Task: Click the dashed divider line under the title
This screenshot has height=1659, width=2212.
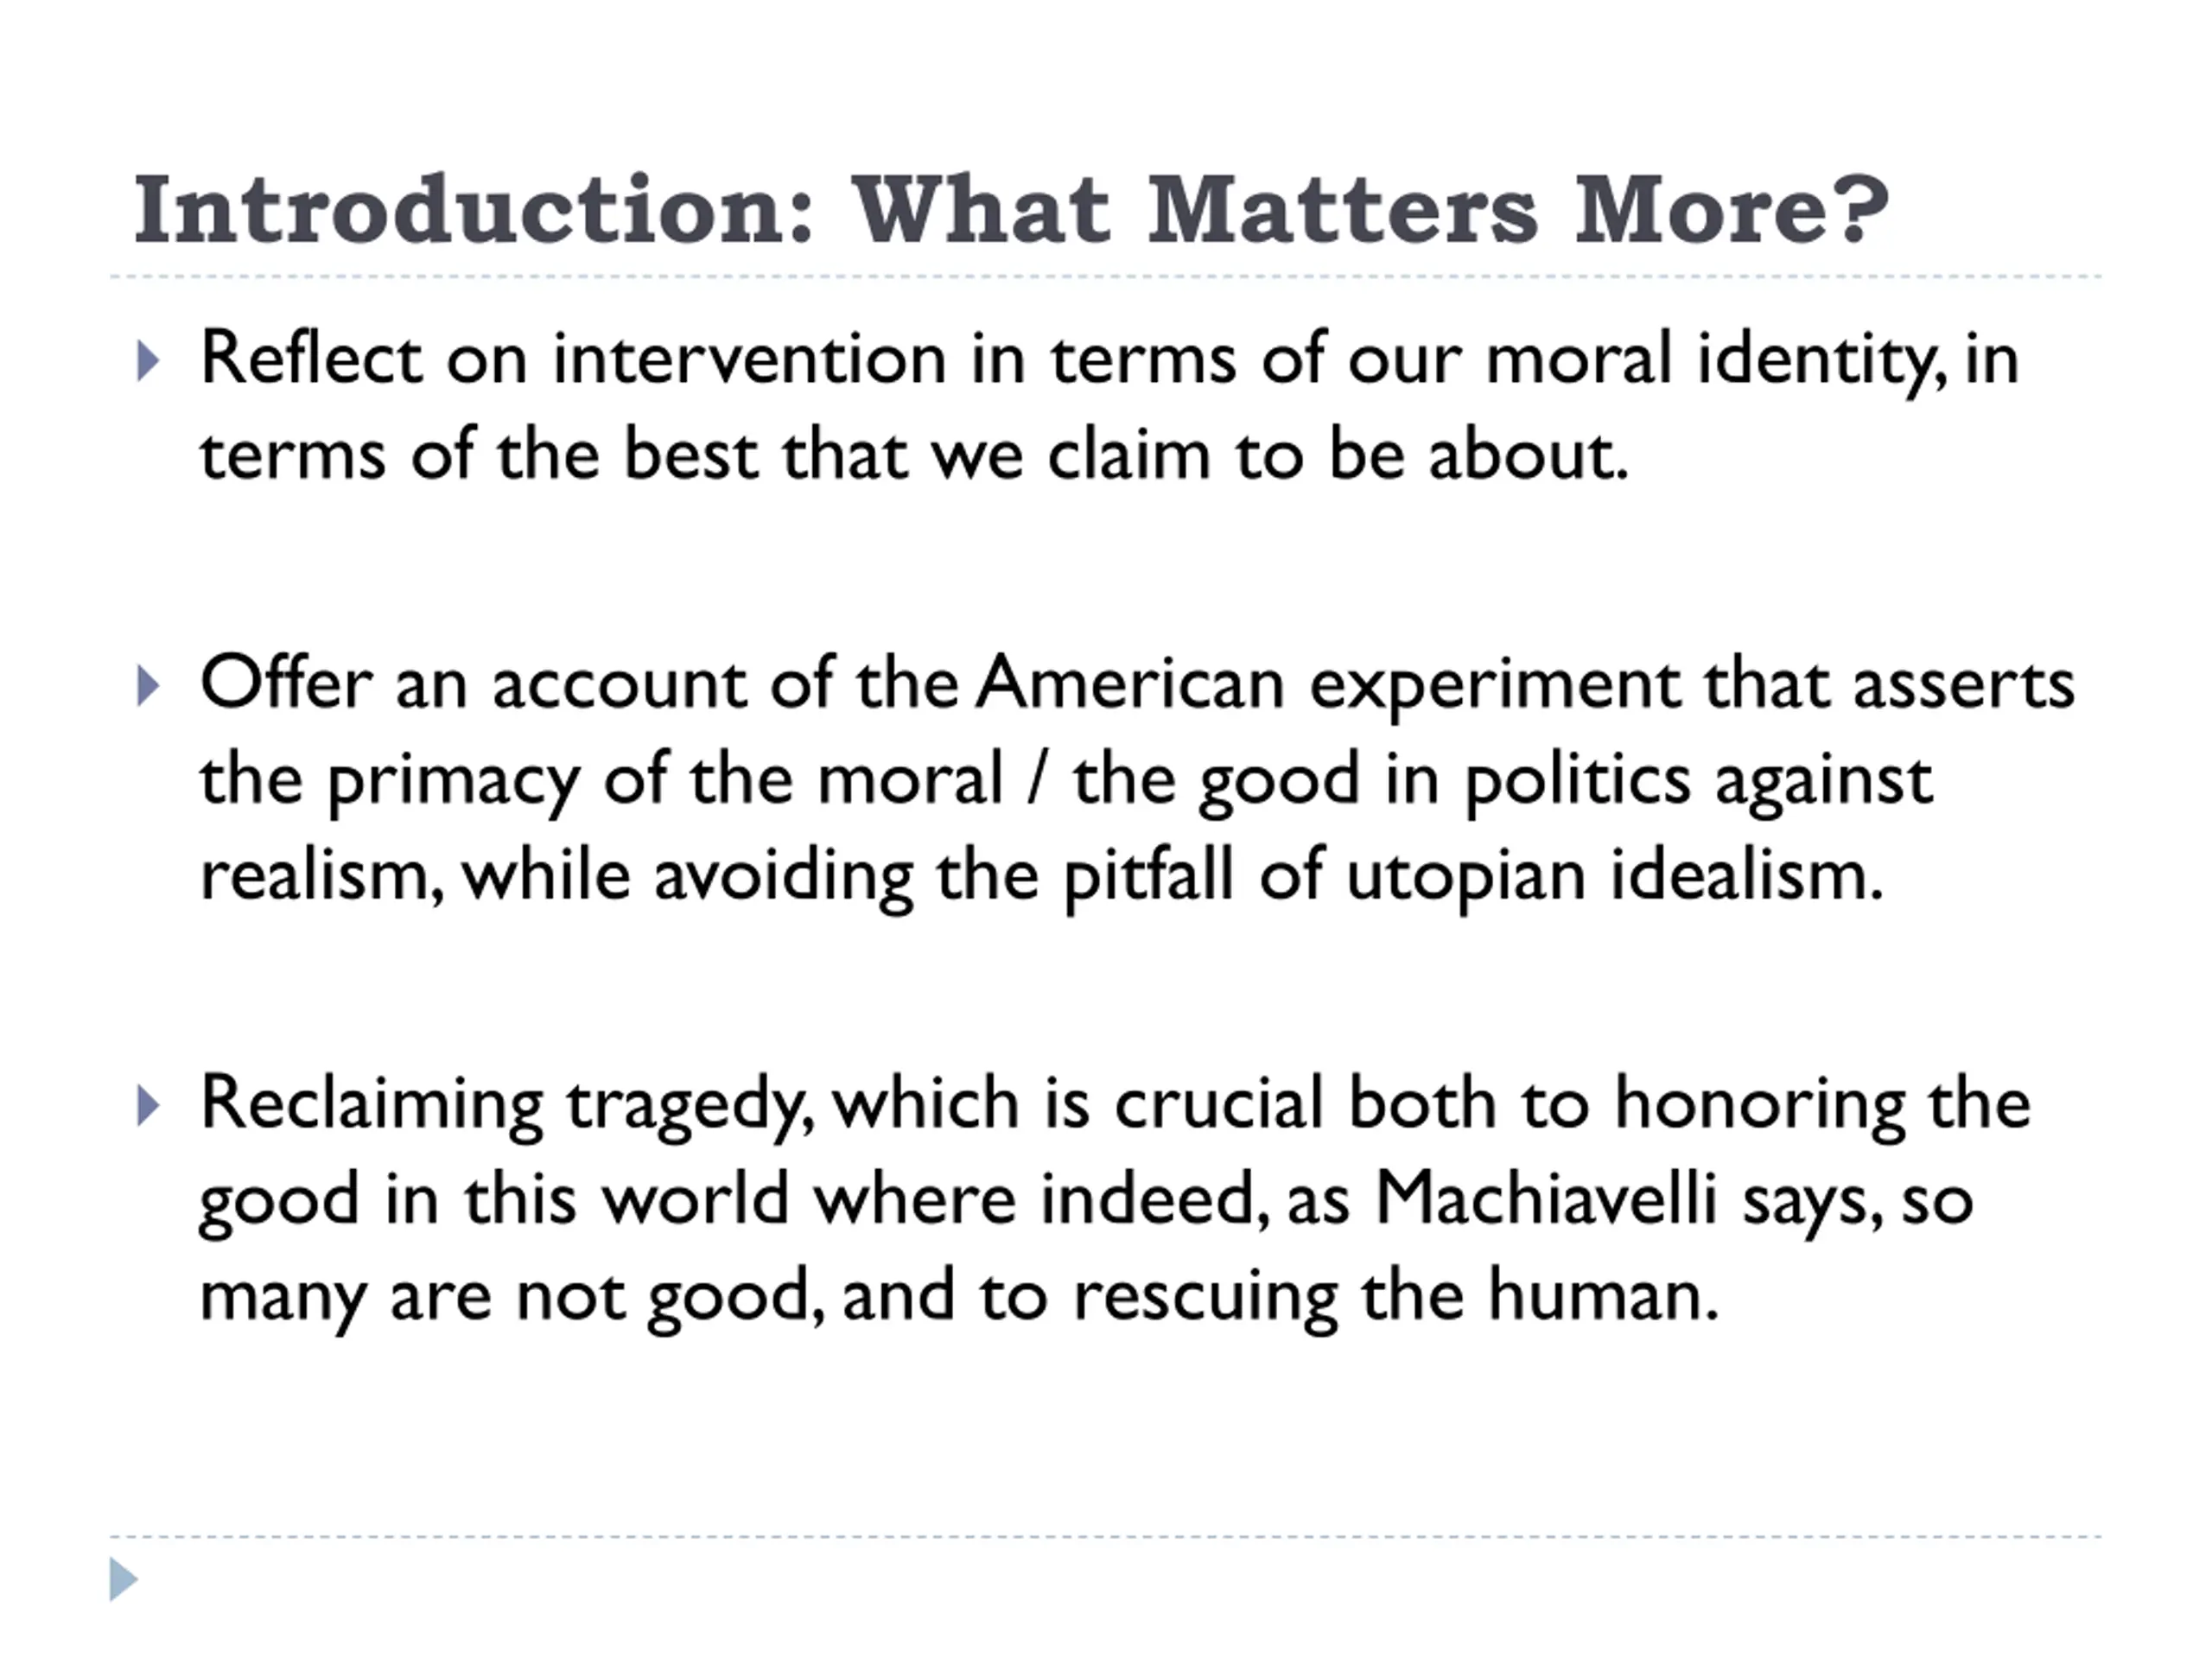Action: (x=1106, y=276)
